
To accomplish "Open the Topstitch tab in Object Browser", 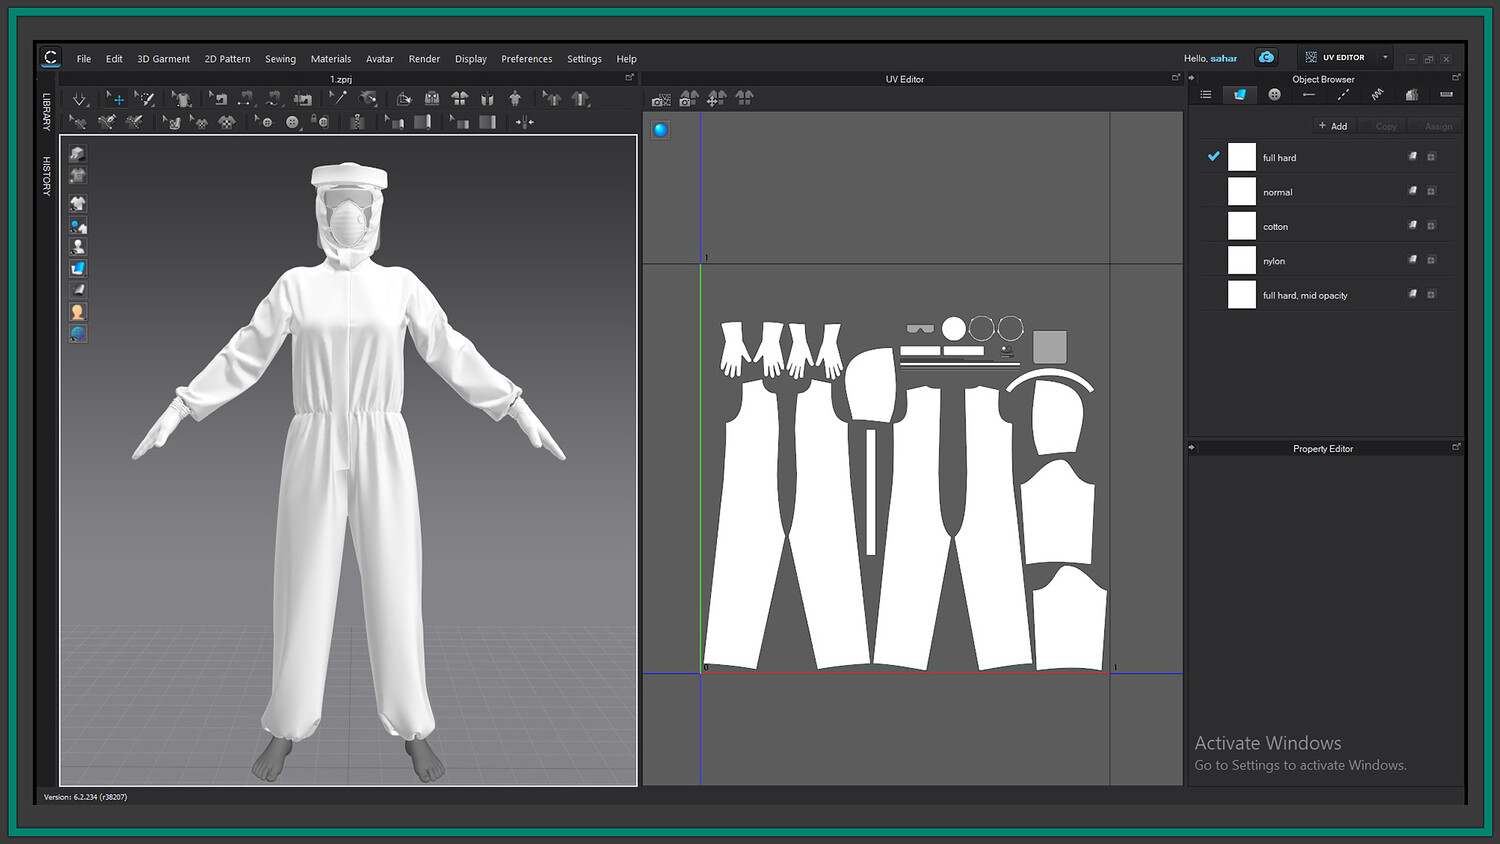I will [1343, 95].
